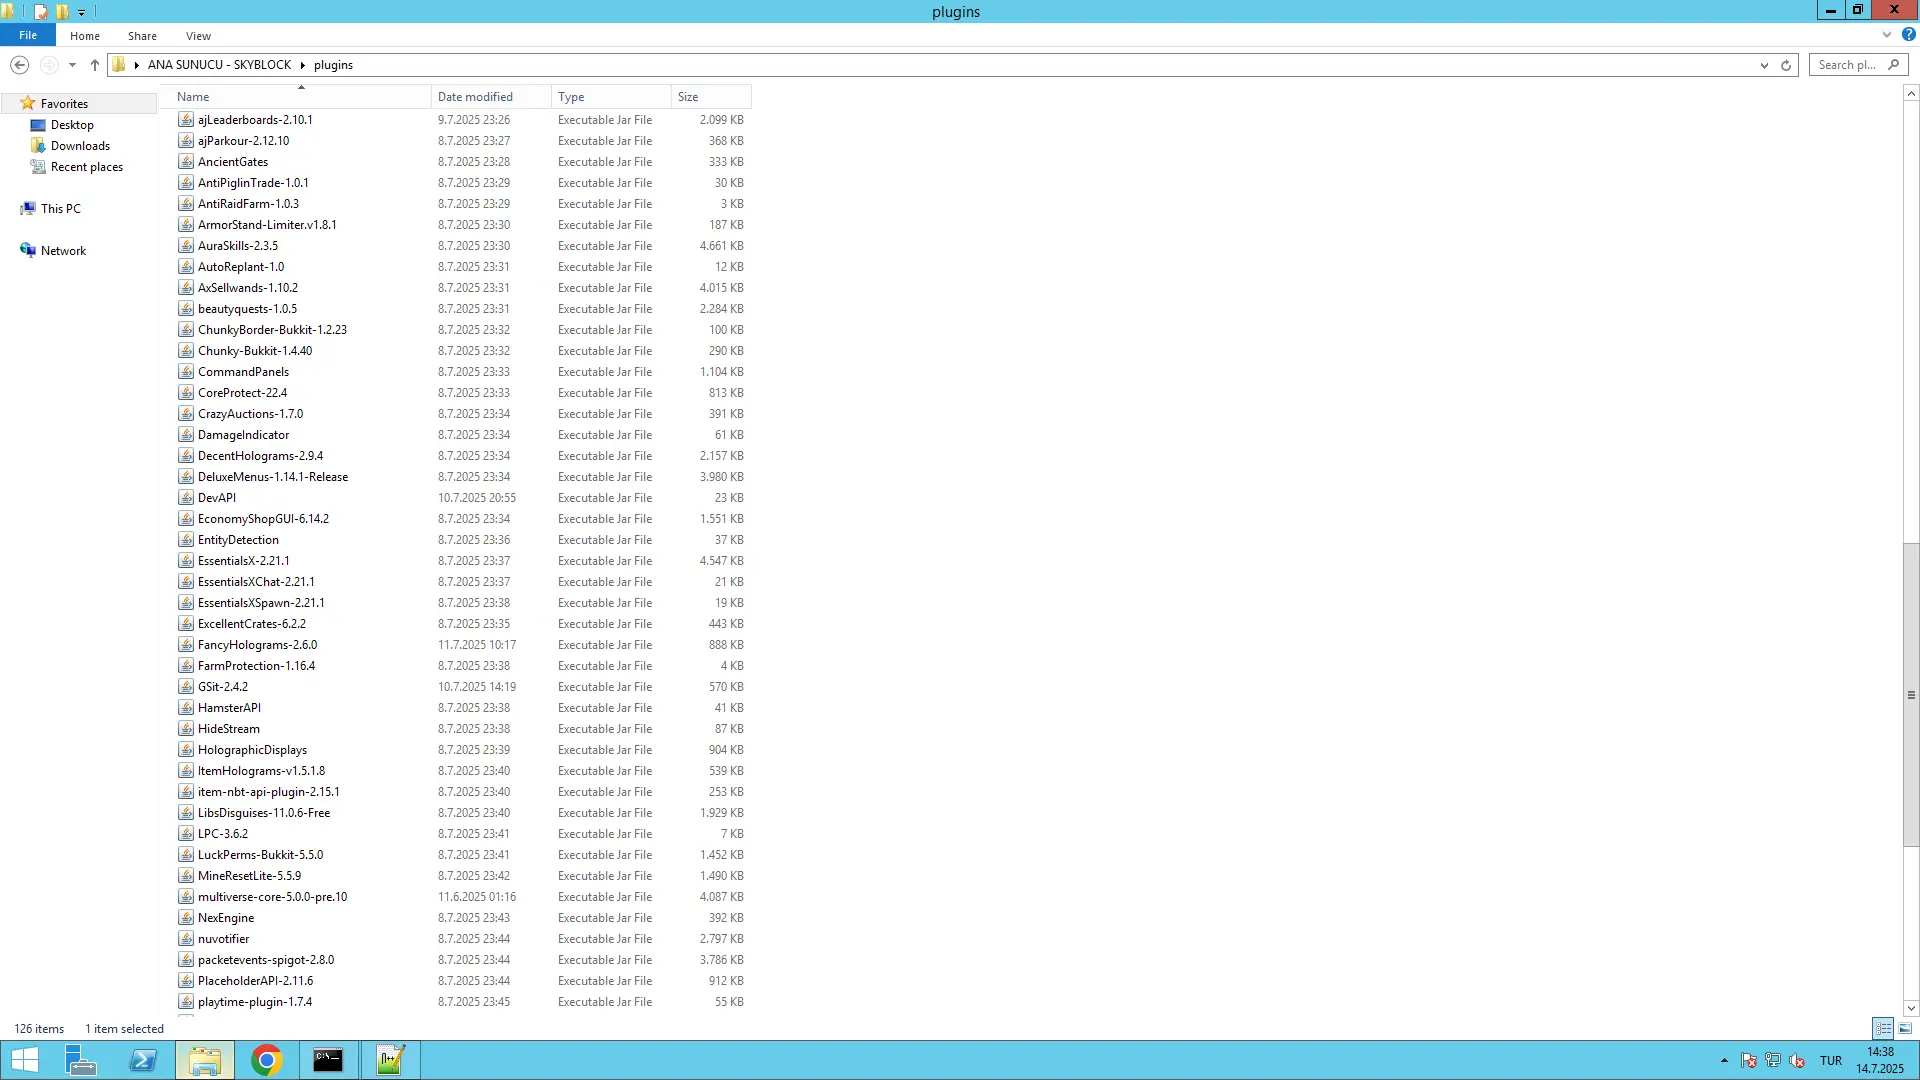This screenshot has height=1080, width=1920.
Task: Open Command Prompt window from taskbar
Action: click(x=328, y=1060)
